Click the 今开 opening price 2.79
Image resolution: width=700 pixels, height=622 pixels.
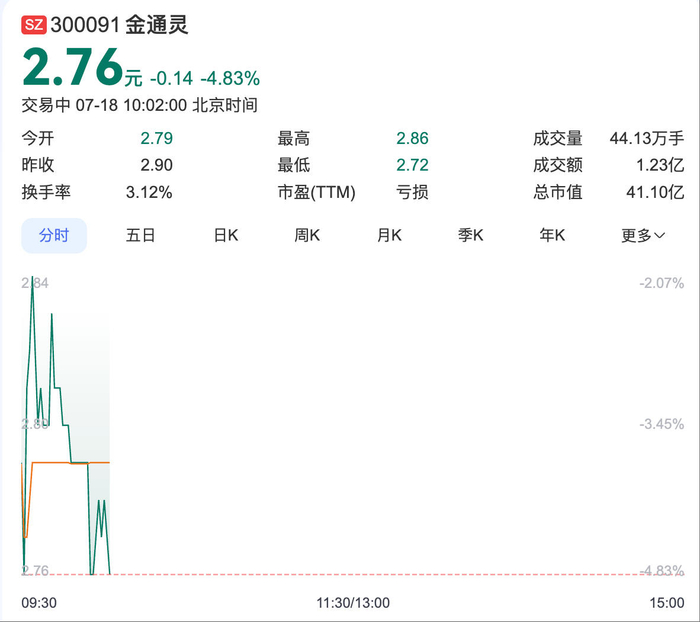point(157,138)
